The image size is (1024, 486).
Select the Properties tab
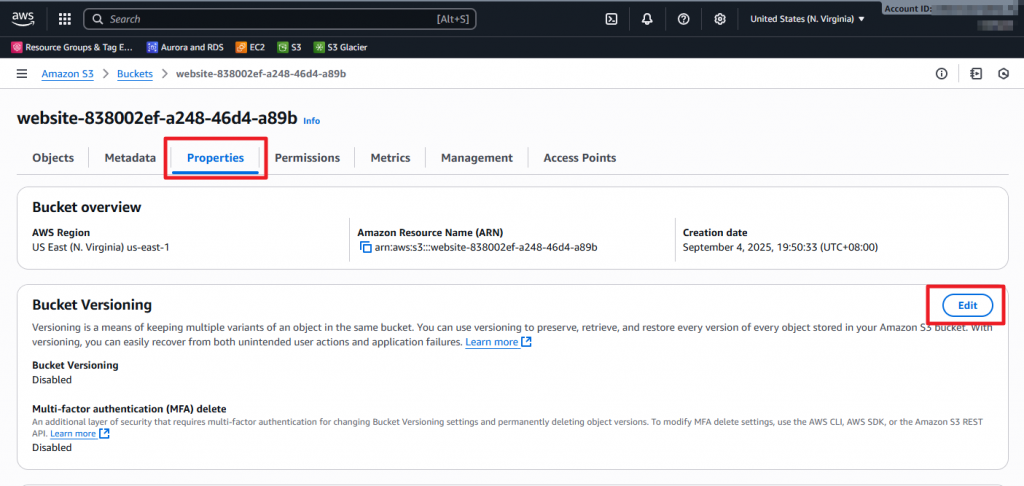pos(216,157)
